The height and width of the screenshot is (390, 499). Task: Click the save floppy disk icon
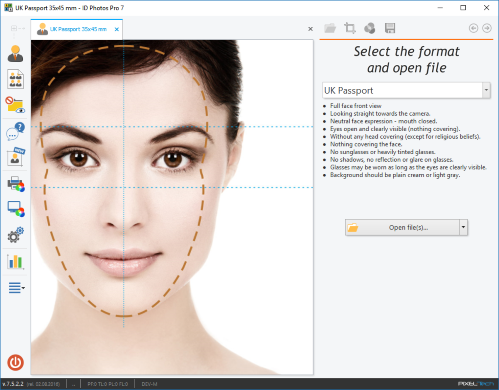pyautogui.click(x=390, y=28)
